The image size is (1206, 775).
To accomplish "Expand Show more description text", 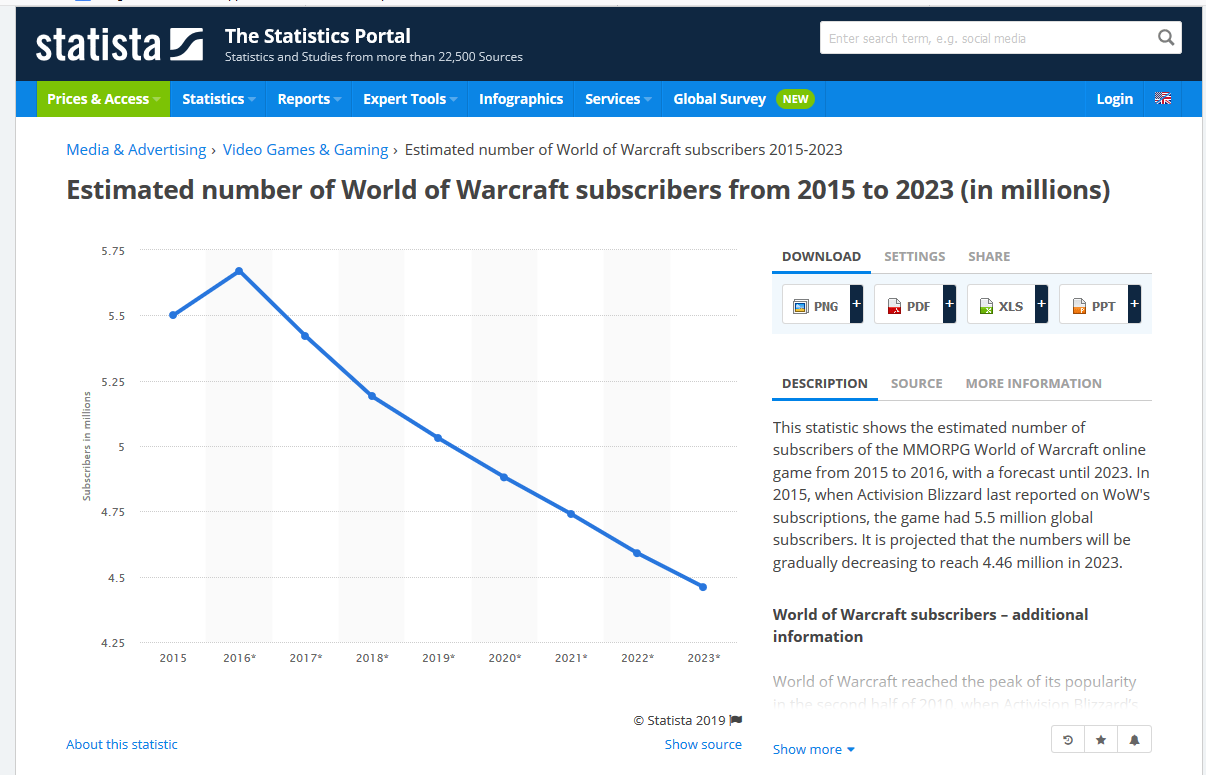I will click(x=813, y=749).
